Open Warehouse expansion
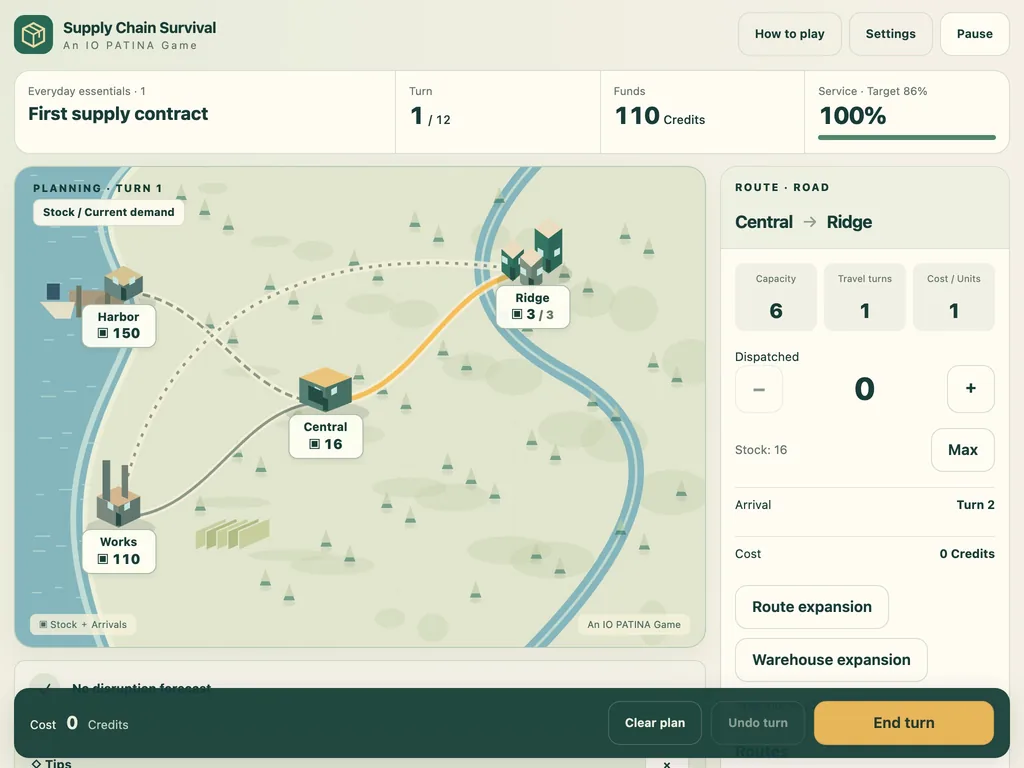The height and width of the screenshot is (768, 1024). pos(831,660)
